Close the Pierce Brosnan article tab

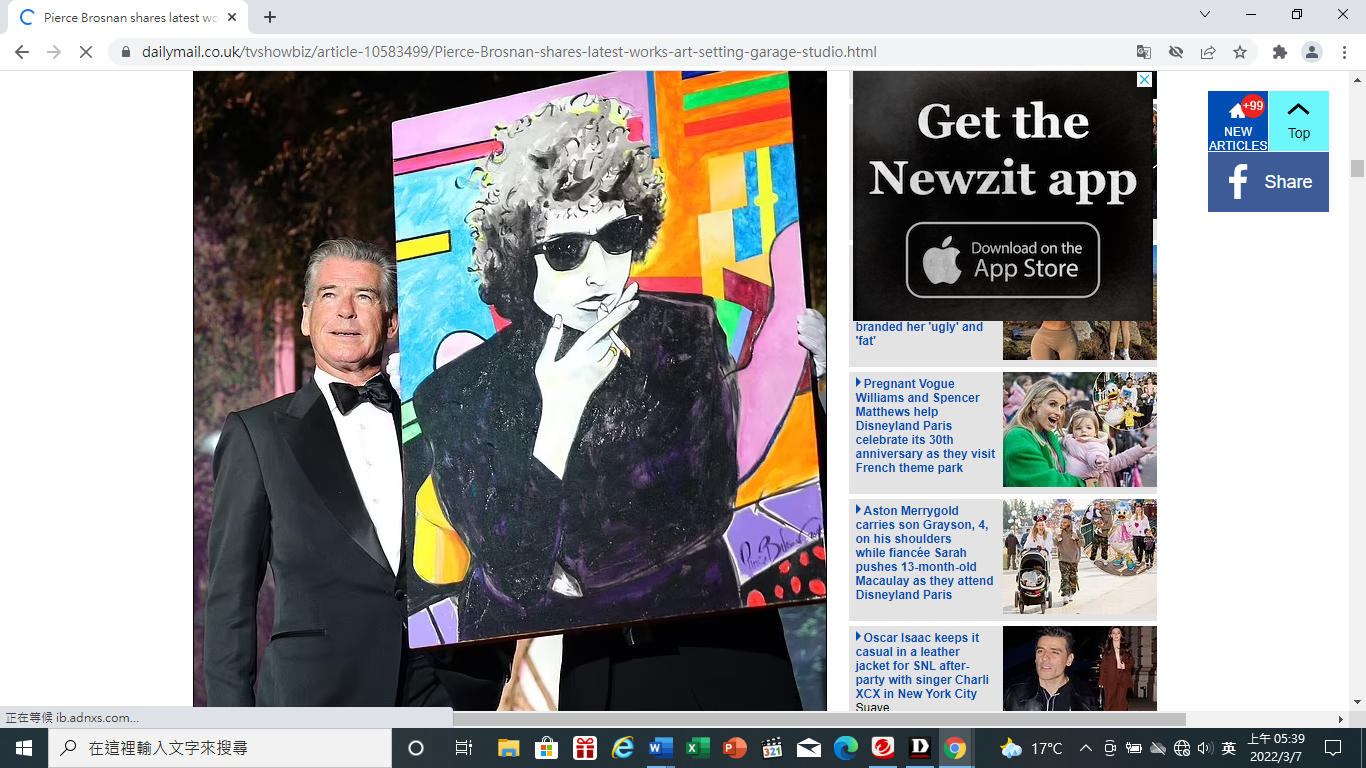click(x=231, y=17)
